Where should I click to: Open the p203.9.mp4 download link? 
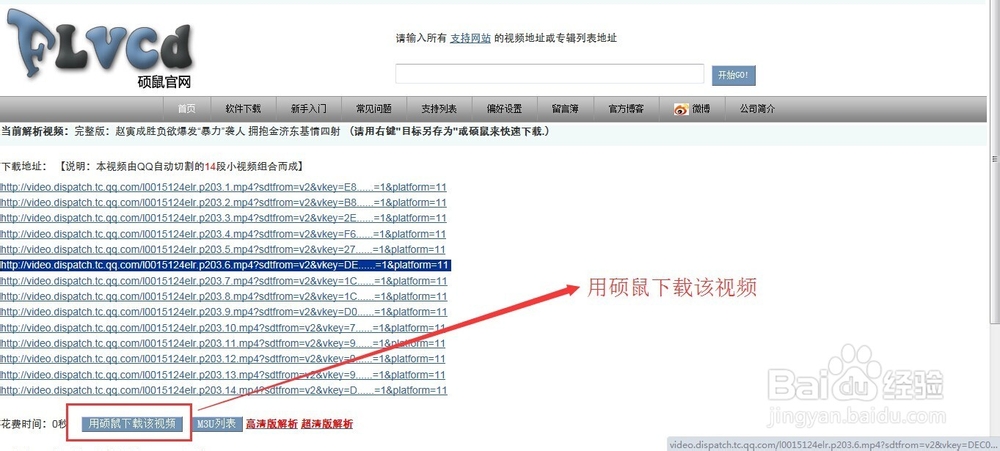click(x=223, y=313)
